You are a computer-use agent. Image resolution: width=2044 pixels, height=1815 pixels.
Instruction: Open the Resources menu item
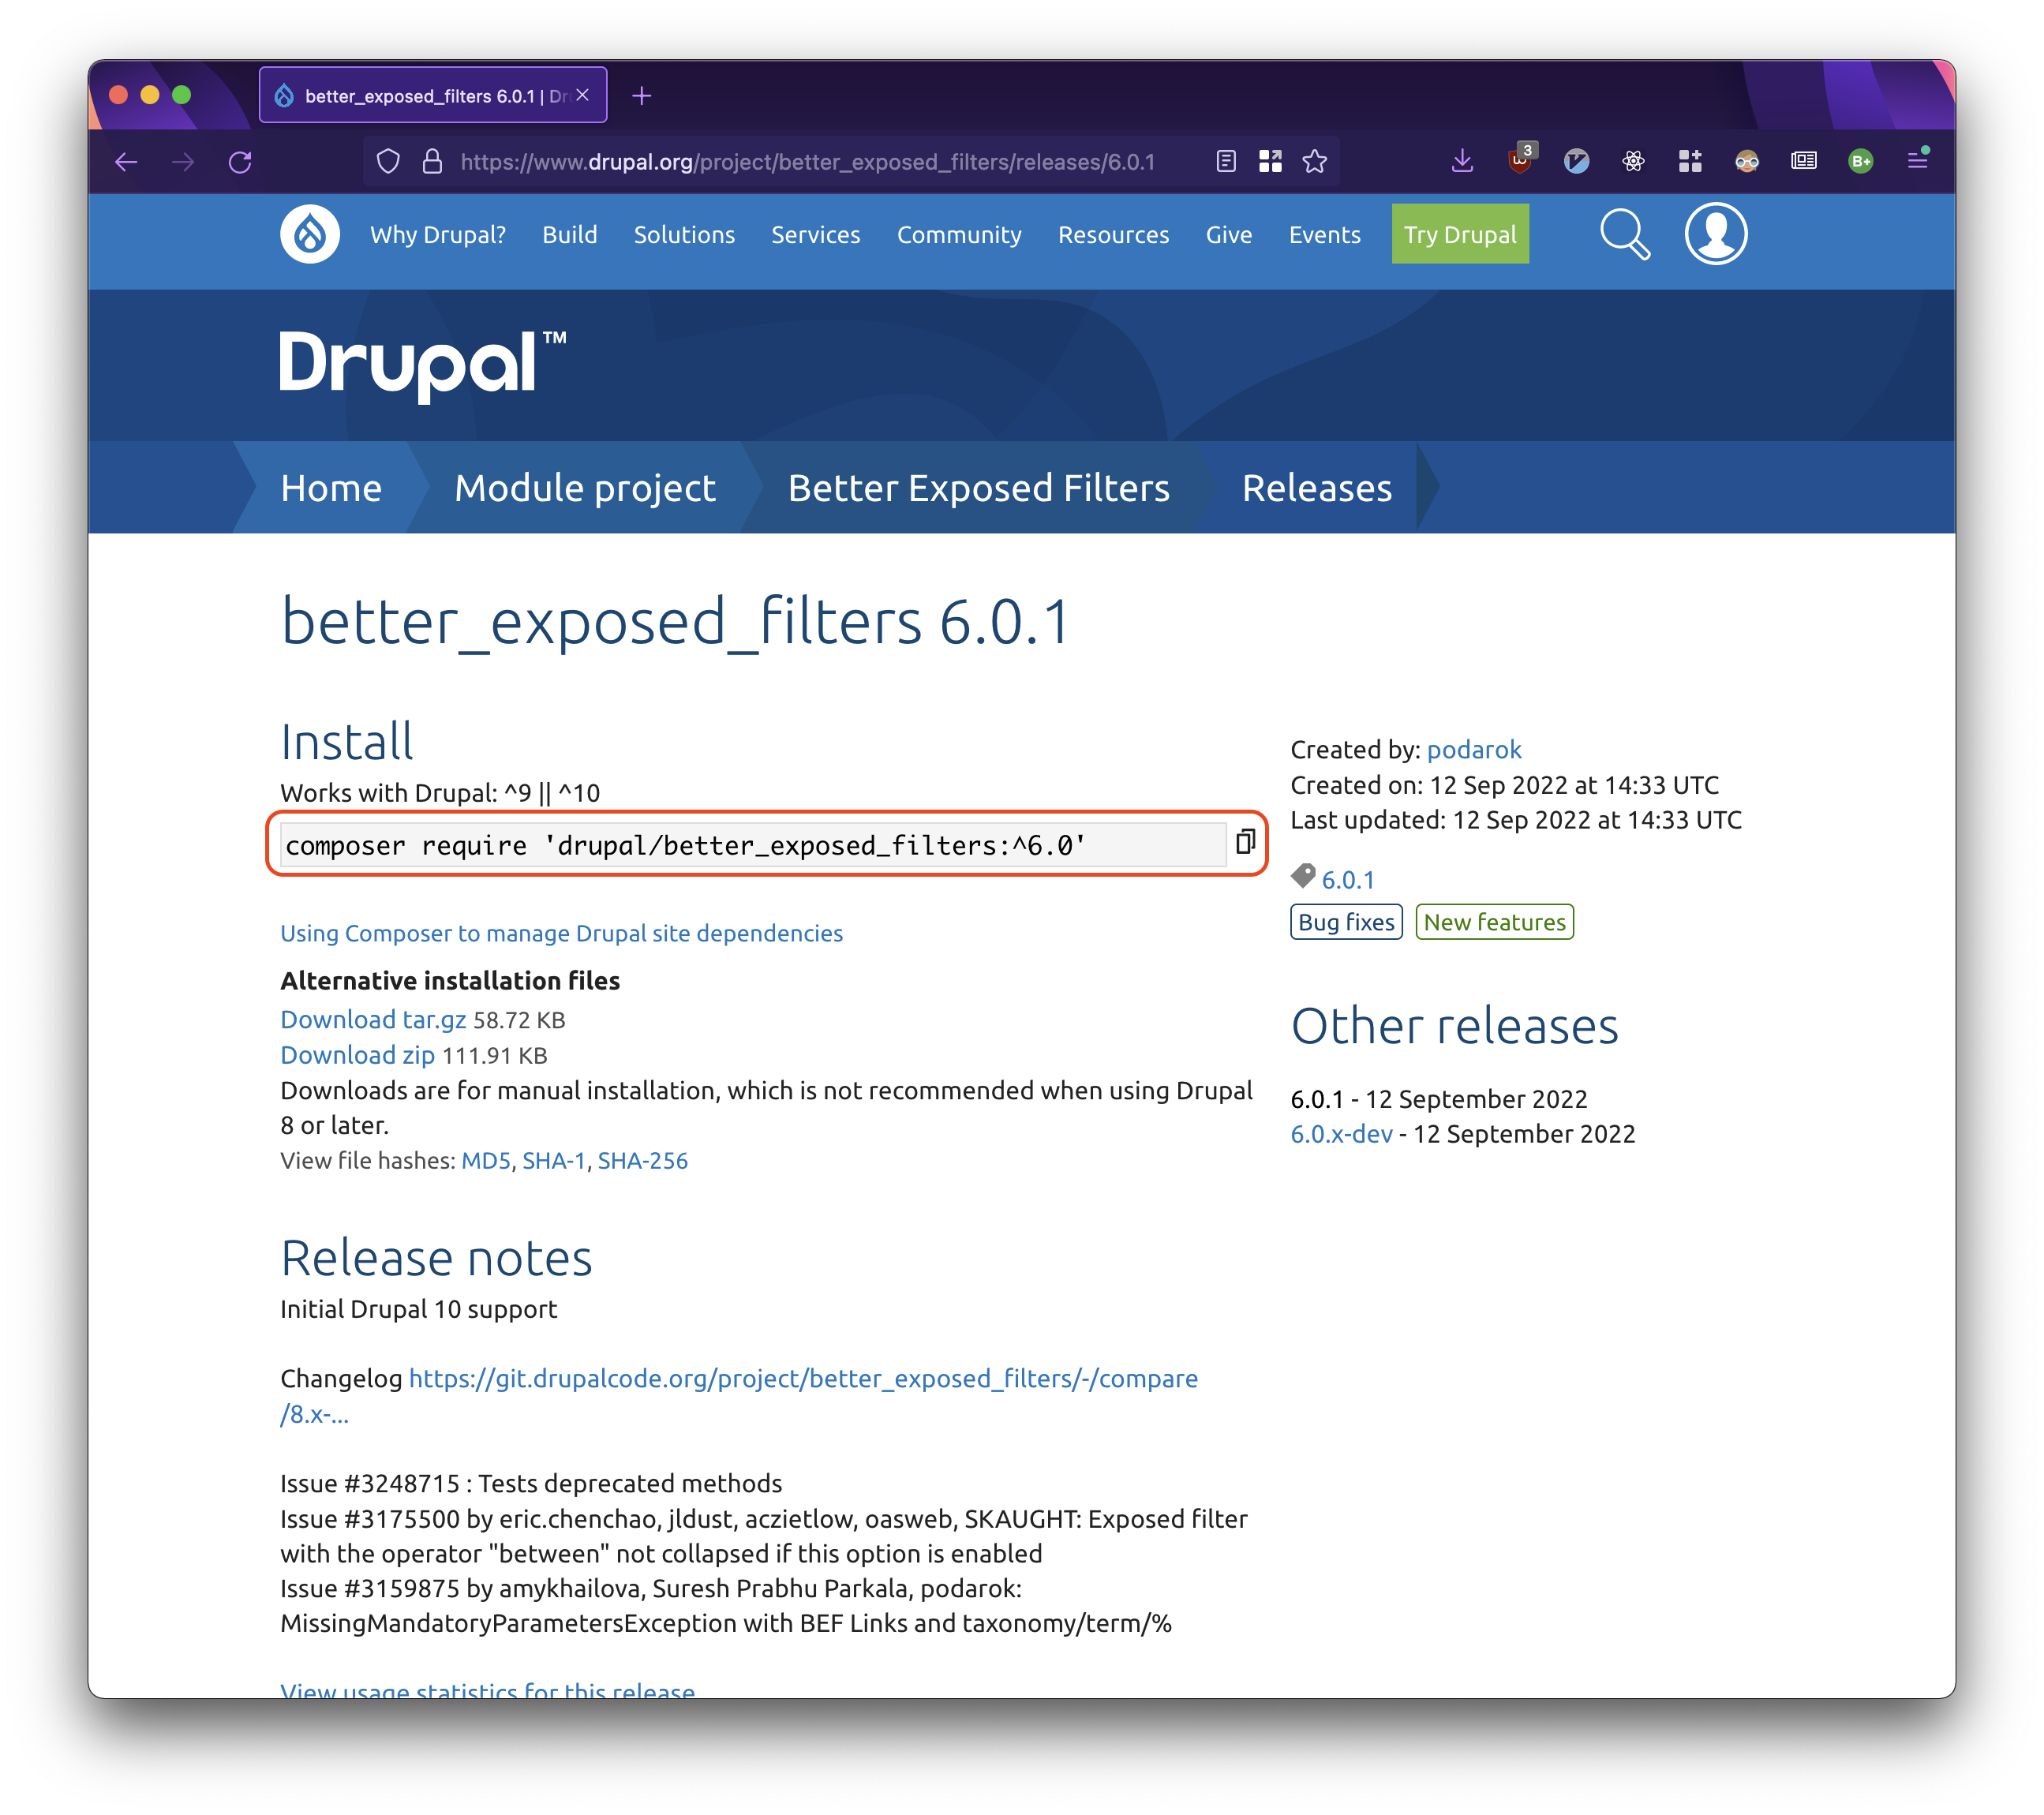(x=1114, y=235)
